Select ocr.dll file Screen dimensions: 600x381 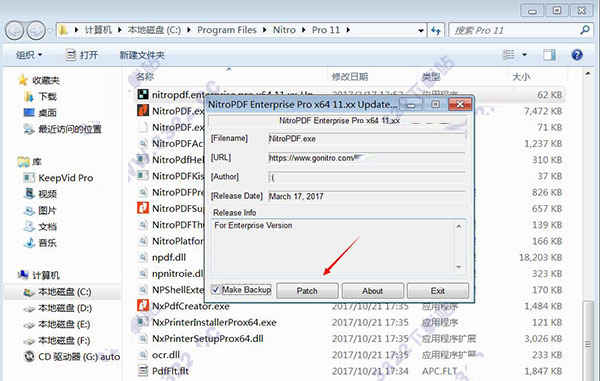tap(166, 355)
